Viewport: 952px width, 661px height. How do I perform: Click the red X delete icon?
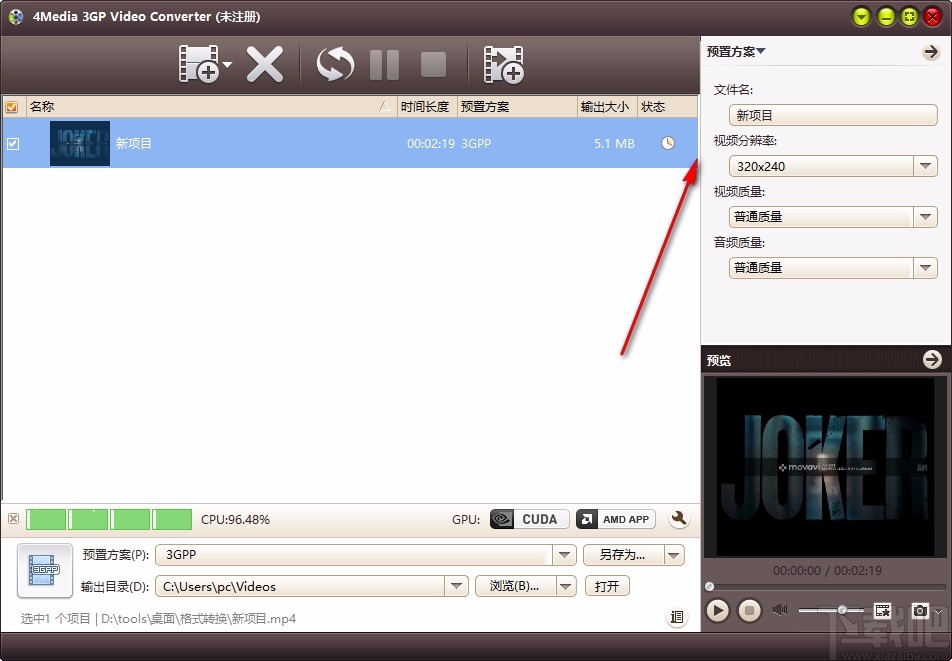[x=267, y=63]
